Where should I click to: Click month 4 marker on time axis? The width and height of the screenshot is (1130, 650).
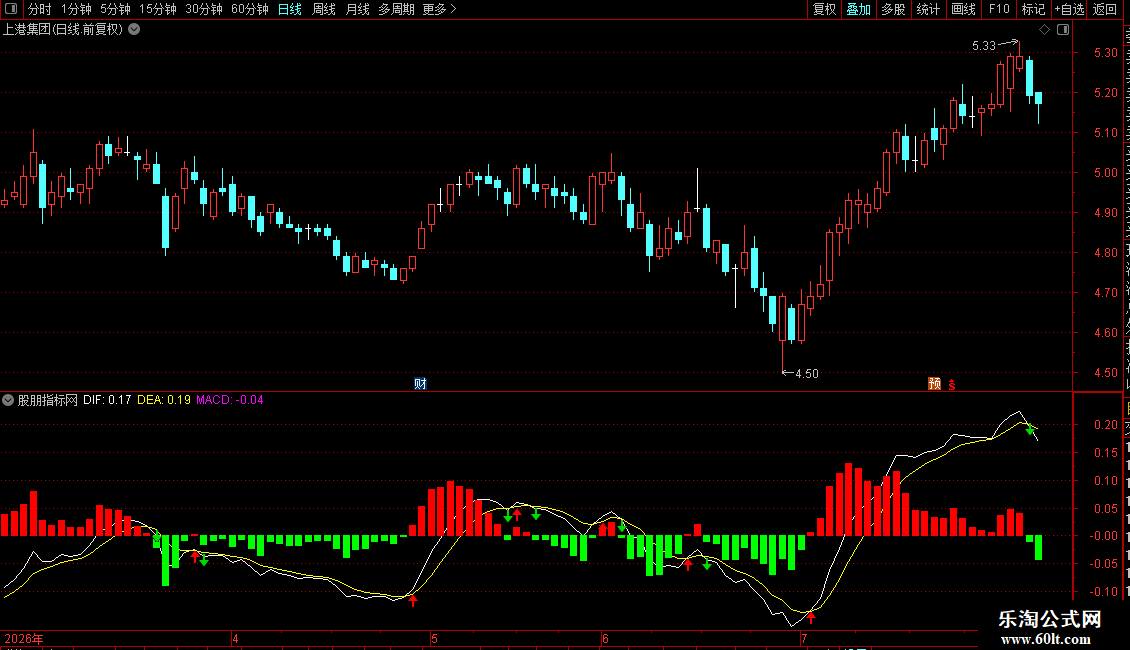point(235,638)
